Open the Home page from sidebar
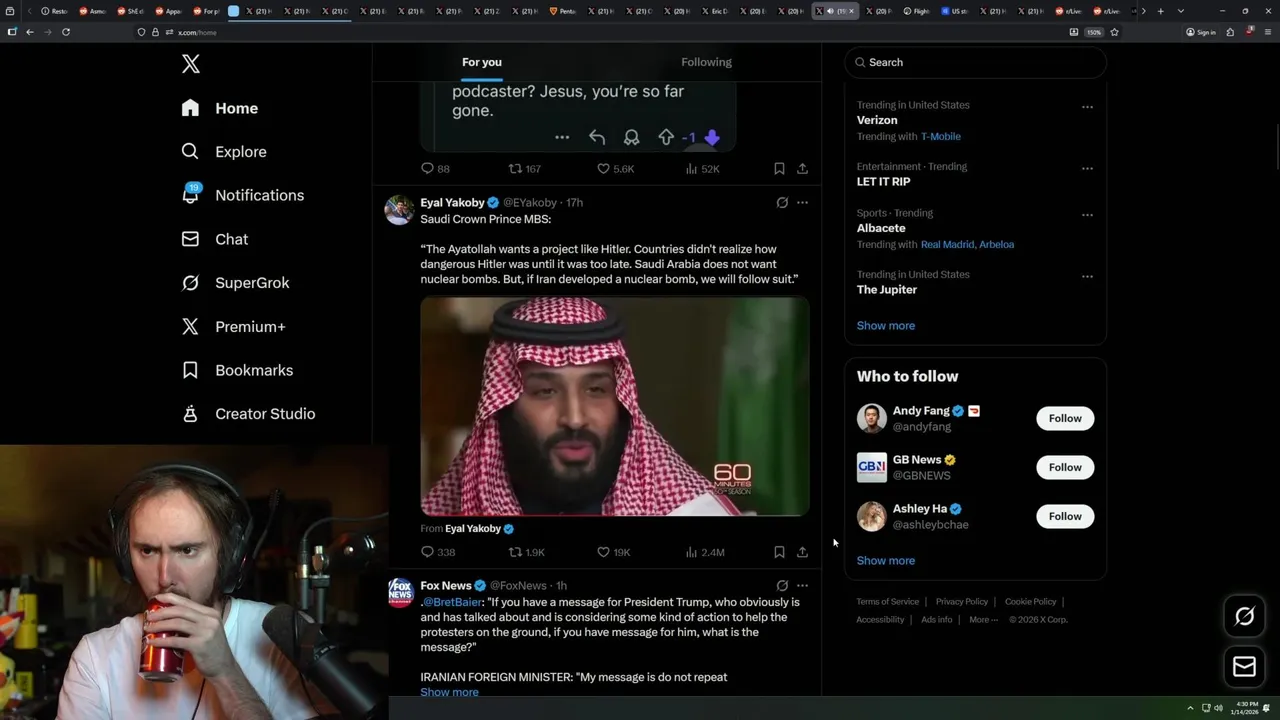This screenshot has height=720, width=1280. pyautogui.click(x=220, y=108)
